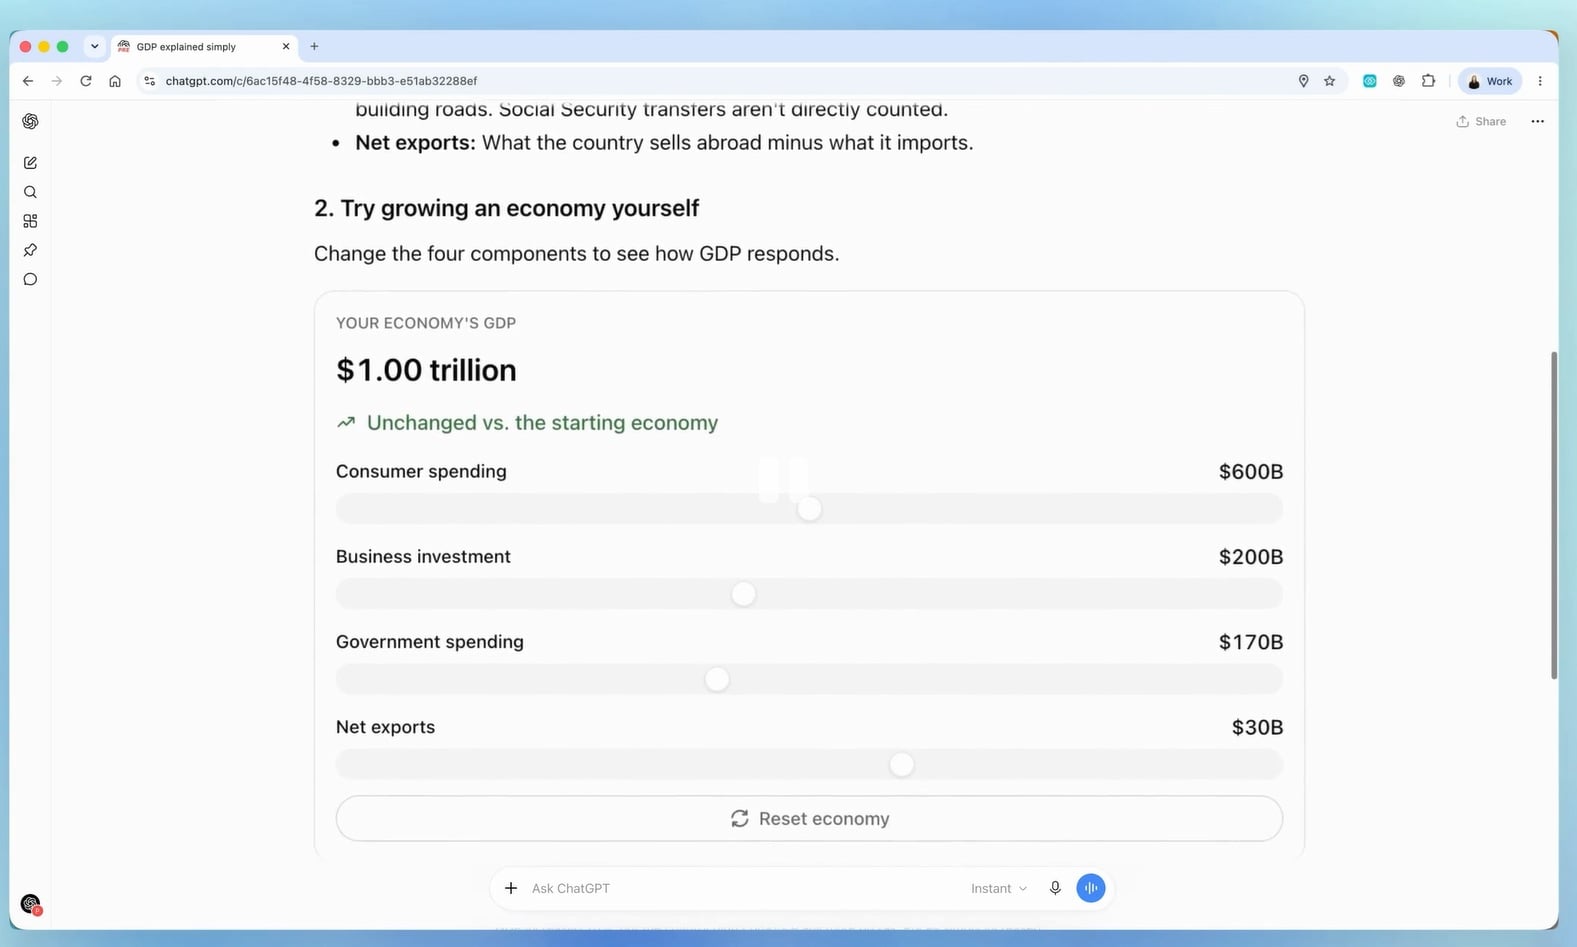Go to the browser home page icon
The image size is (1577, 947).
point(115,81)
